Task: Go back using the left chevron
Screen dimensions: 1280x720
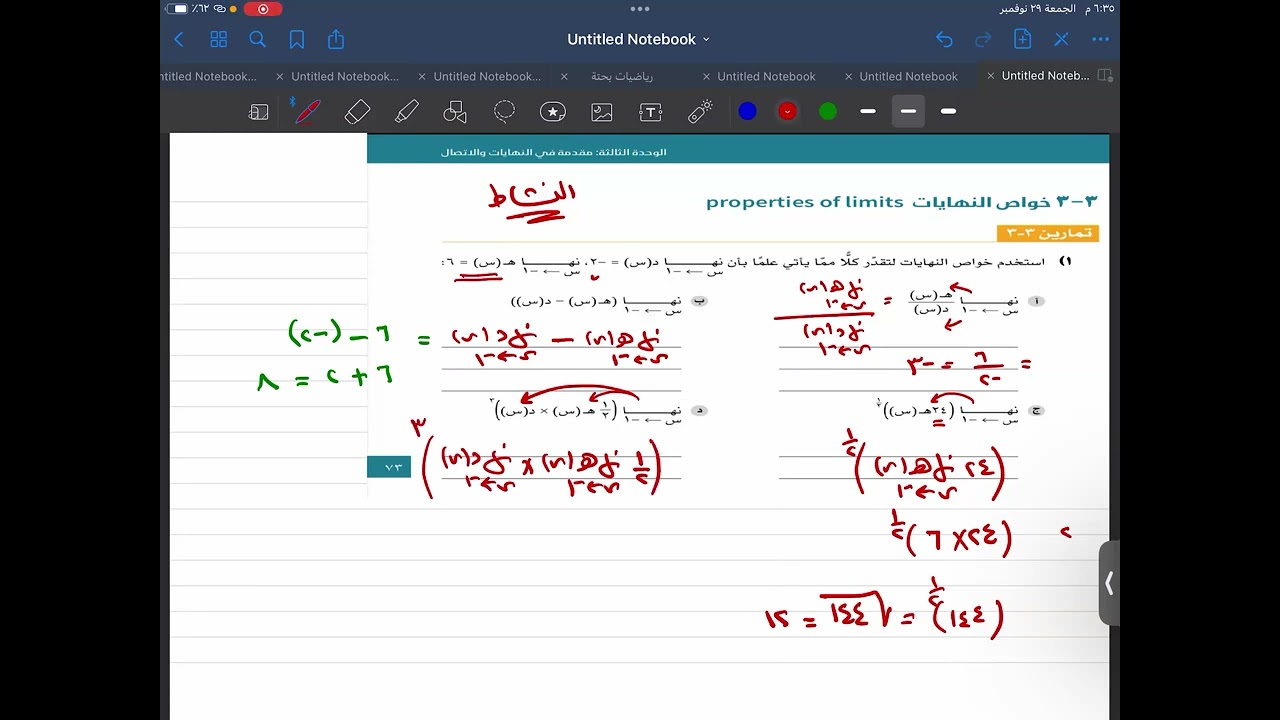Action: [179, 39]
